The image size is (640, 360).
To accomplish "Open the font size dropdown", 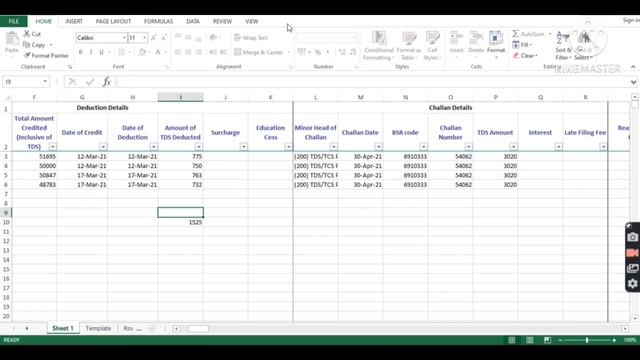I will [144, 38].
